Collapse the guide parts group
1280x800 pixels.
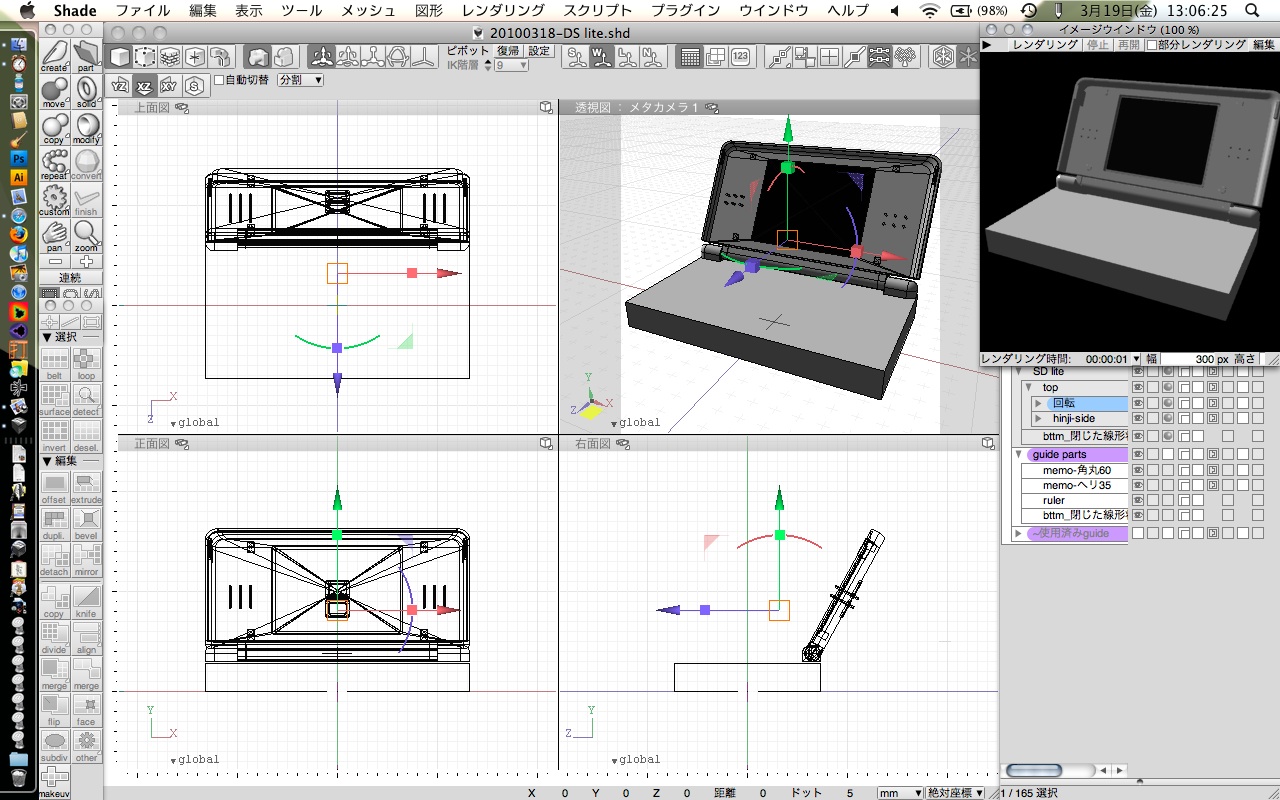(x=1020, y=454)
